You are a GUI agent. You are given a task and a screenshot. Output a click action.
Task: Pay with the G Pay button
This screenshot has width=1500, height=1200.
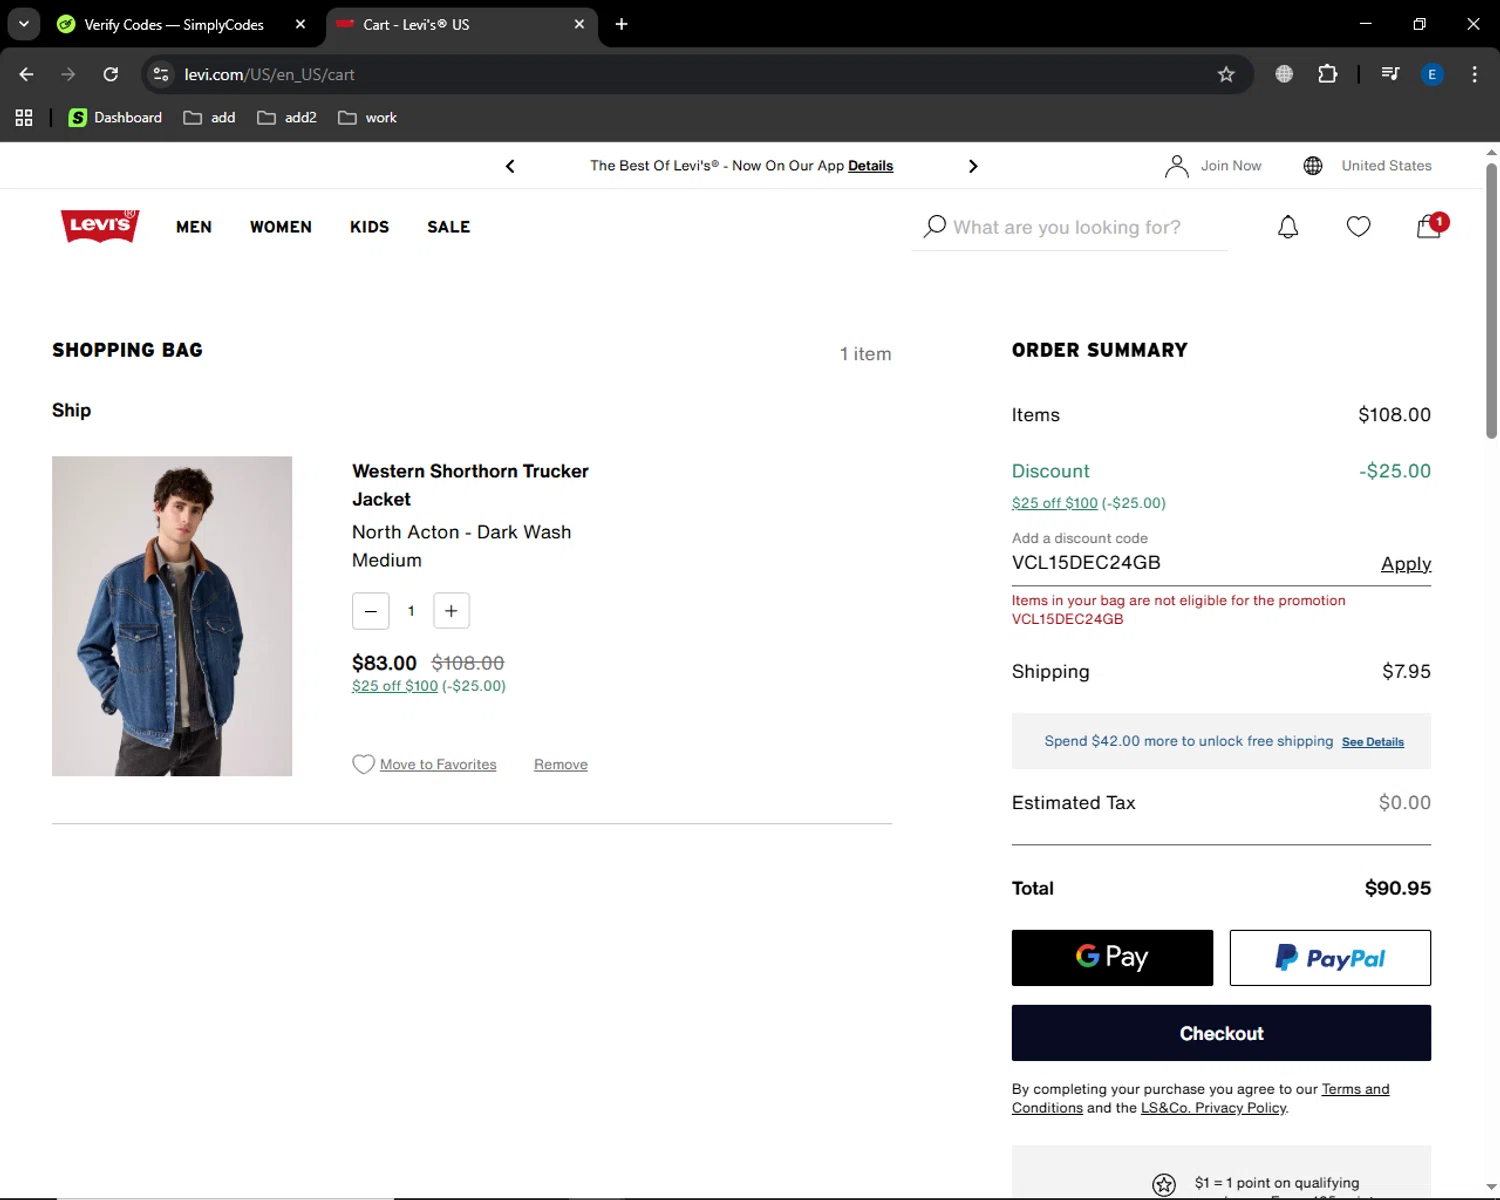[1112, 958]
